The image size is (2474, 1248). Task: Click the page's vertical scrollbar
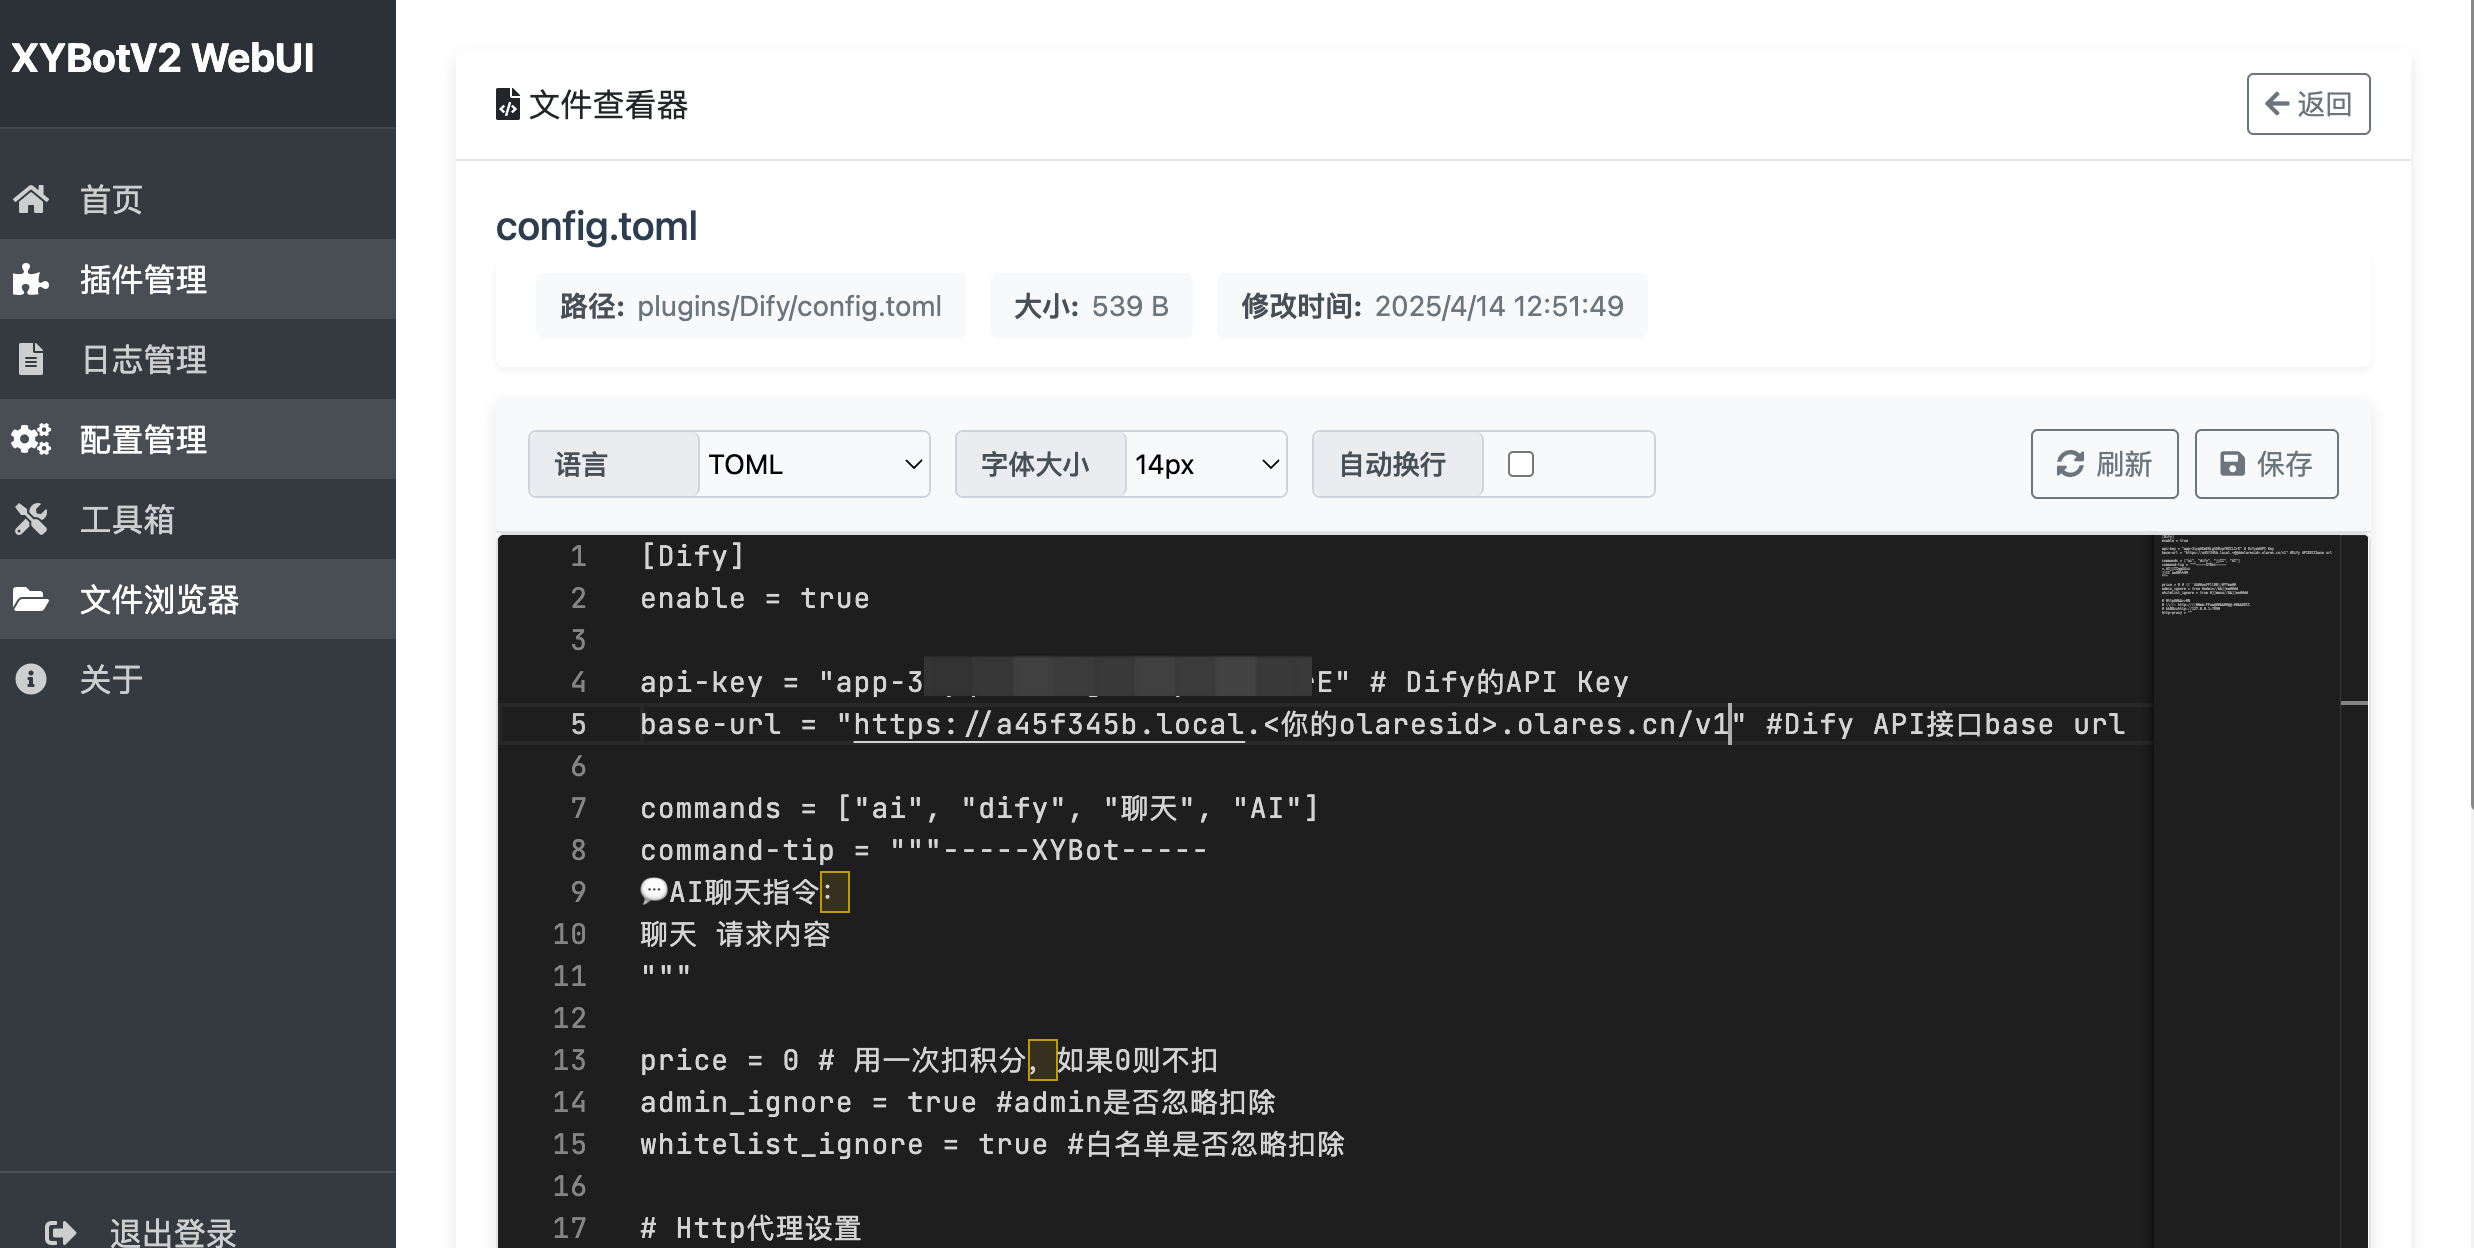pyautogui.click(x=2468, y=400)
